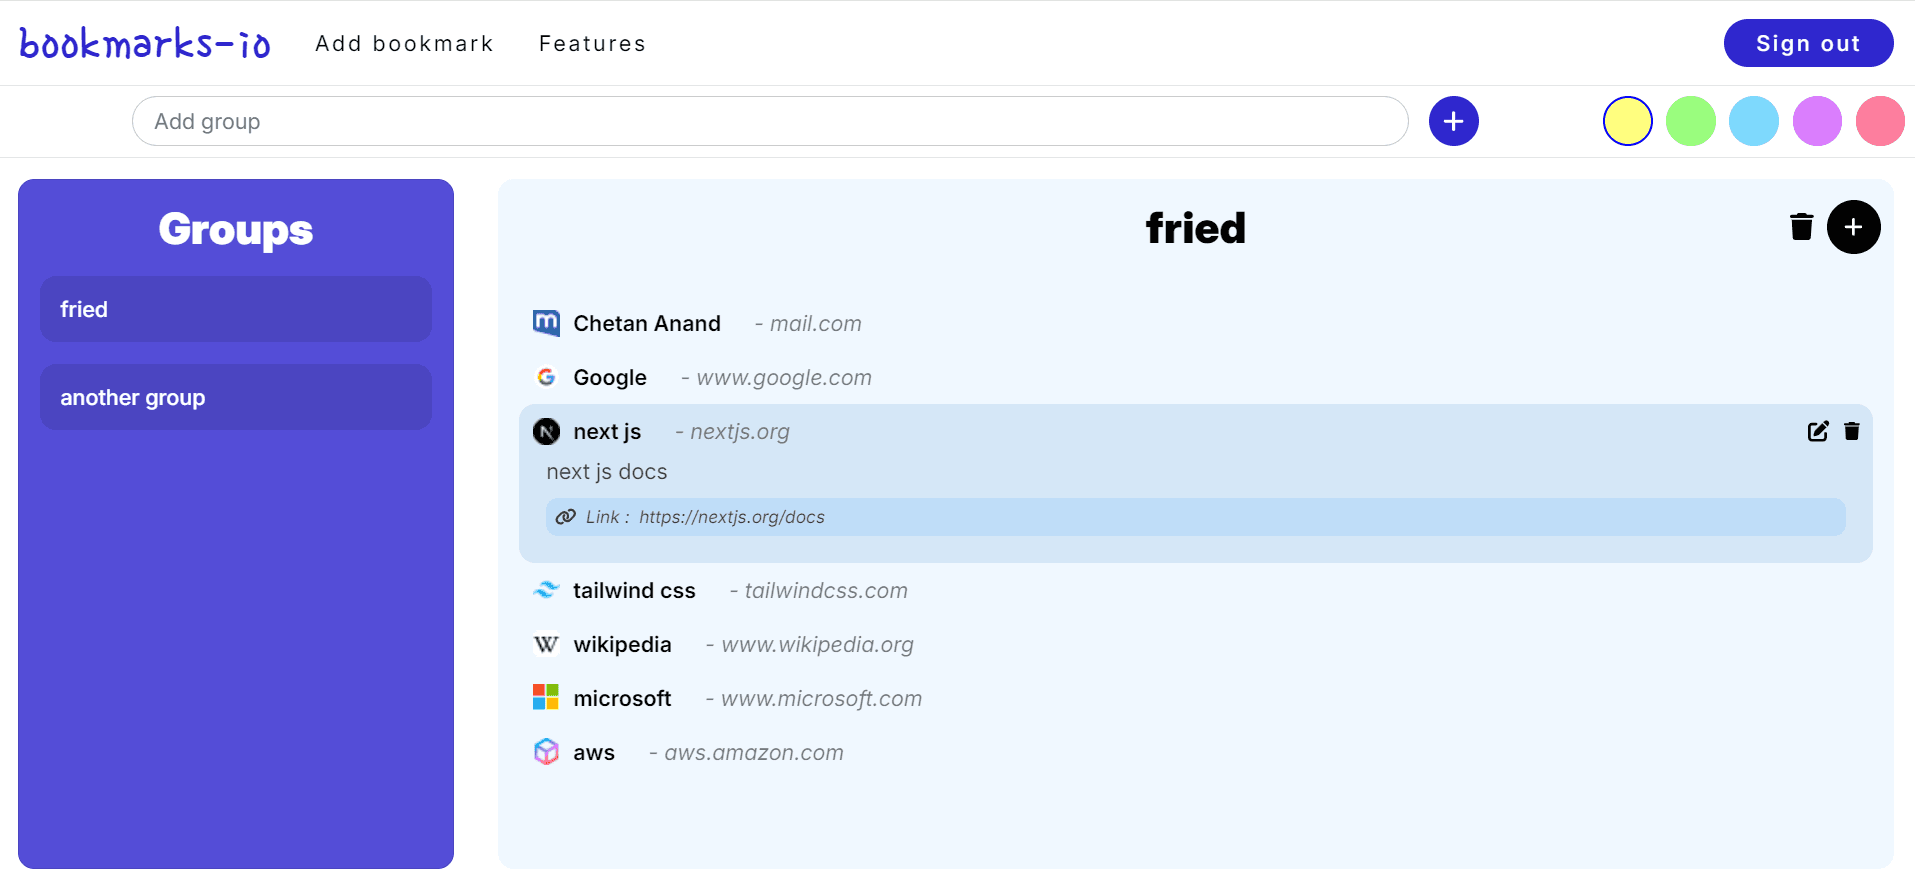Image resolution: width=1915 pixels, height=881 pixels.
Task: Click inside the Add group input field
Action: point(770,121)
